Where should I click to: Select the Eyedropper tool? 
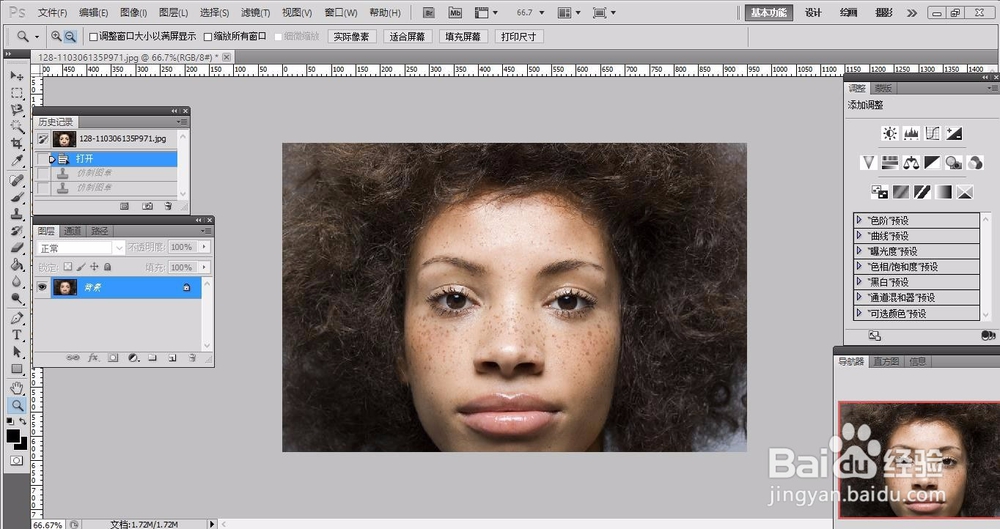17,161
